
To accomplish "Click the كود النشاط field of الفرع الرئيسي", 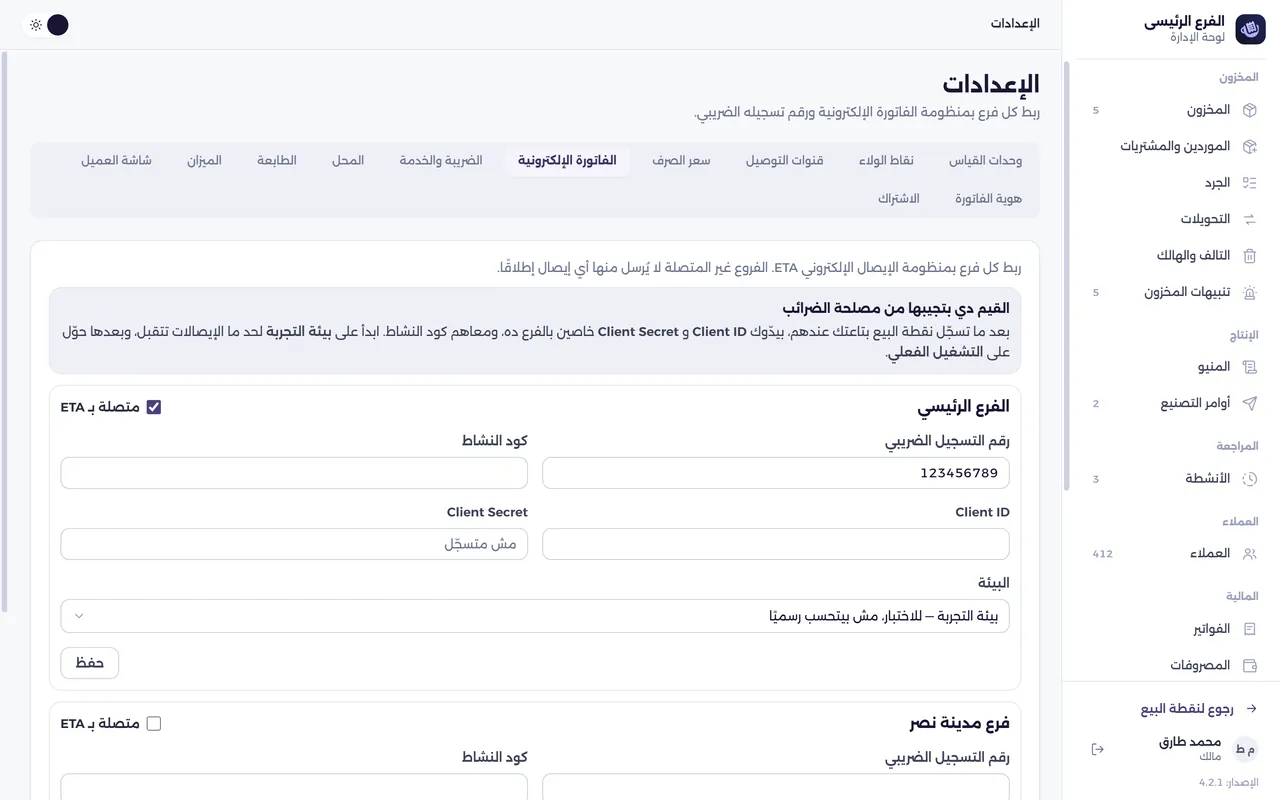I will coord(294,473).
